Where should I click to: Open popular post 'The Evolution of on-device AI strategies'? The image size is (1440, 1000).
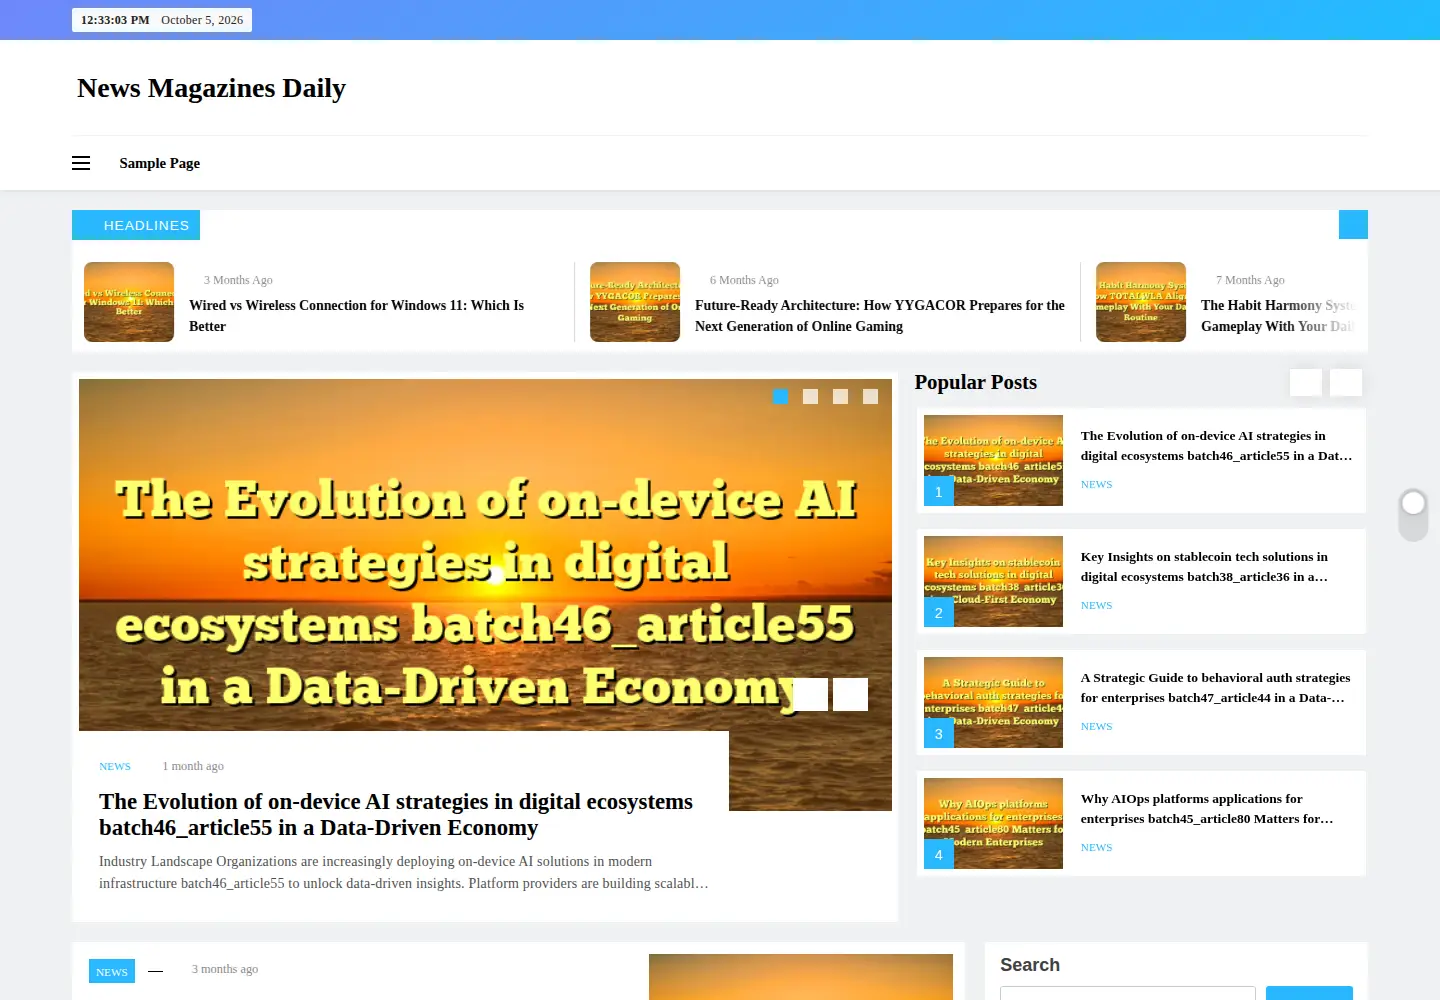click(x=1216, y=445)
